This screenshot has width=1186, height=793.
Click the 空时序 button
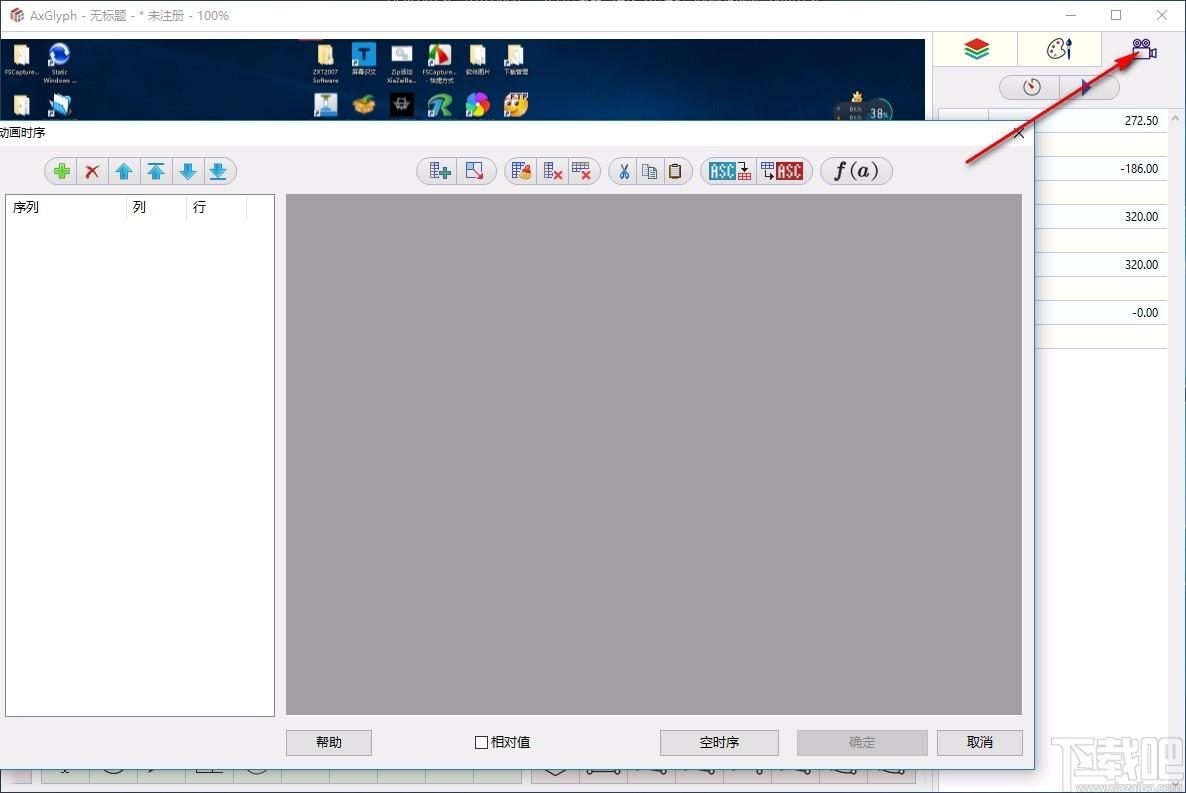tap(719, 742)
